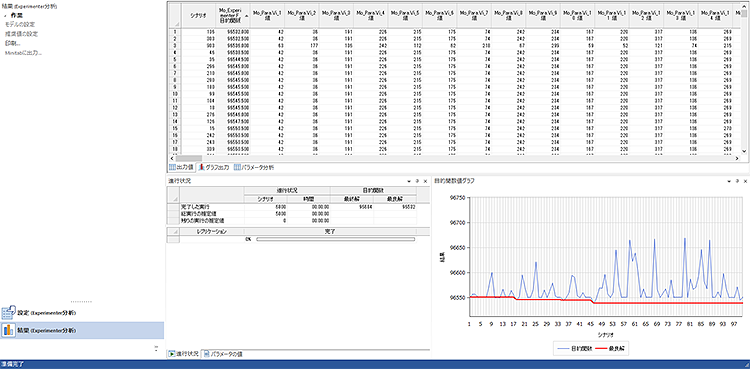Select the Mo_ParaVi_5 値 column header
Viewport: 750px width, 369px height.
tap(405, 15)
